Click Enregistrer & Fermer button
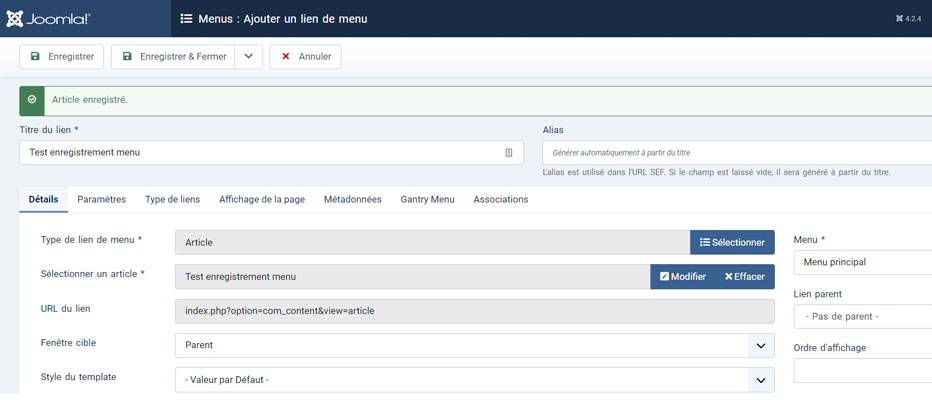Viewport: 932px width, 400px height. 173,56
